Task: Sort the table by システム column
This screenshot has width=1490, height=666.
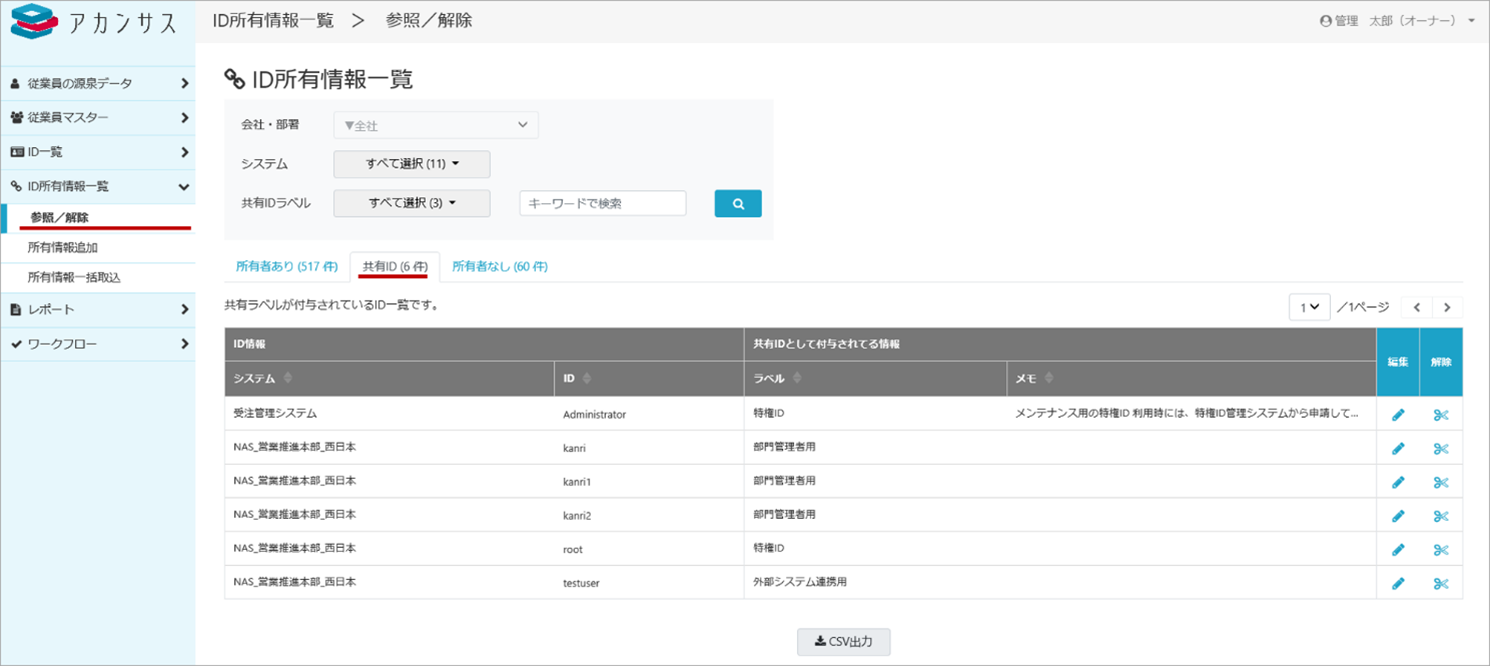Action: click(288, 379)
